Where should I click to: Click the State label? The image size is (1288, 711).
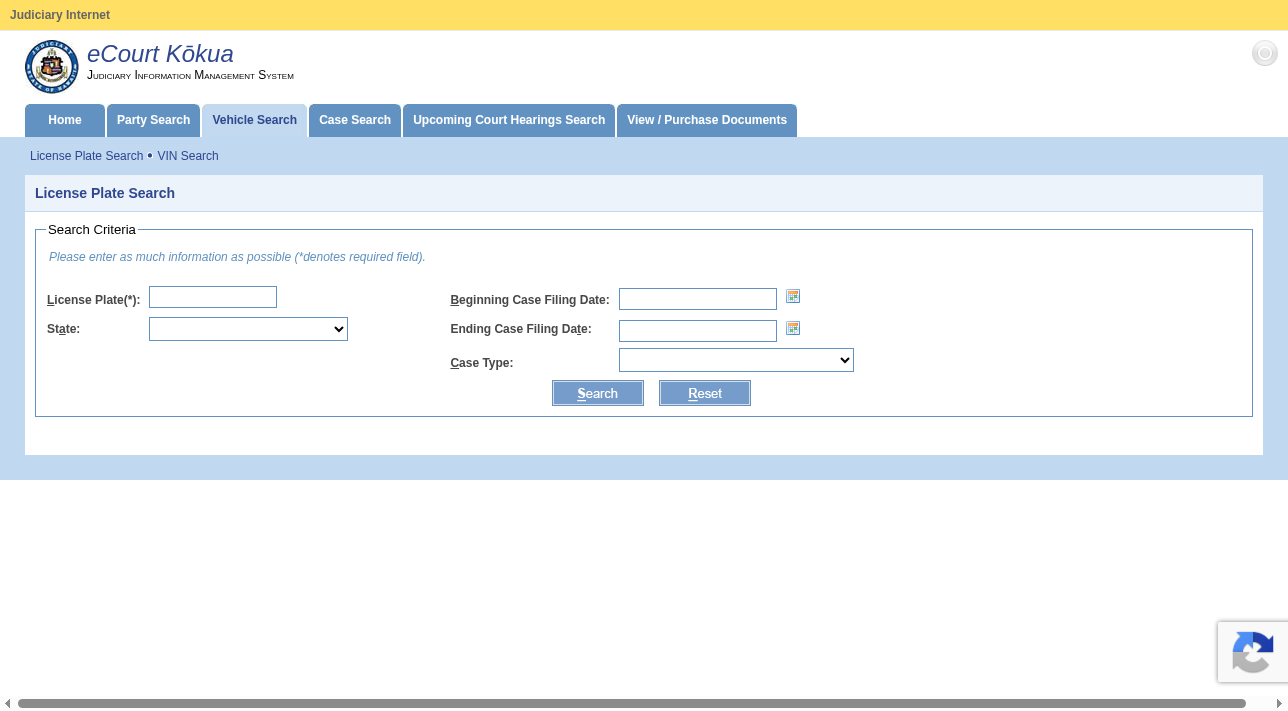63,329
